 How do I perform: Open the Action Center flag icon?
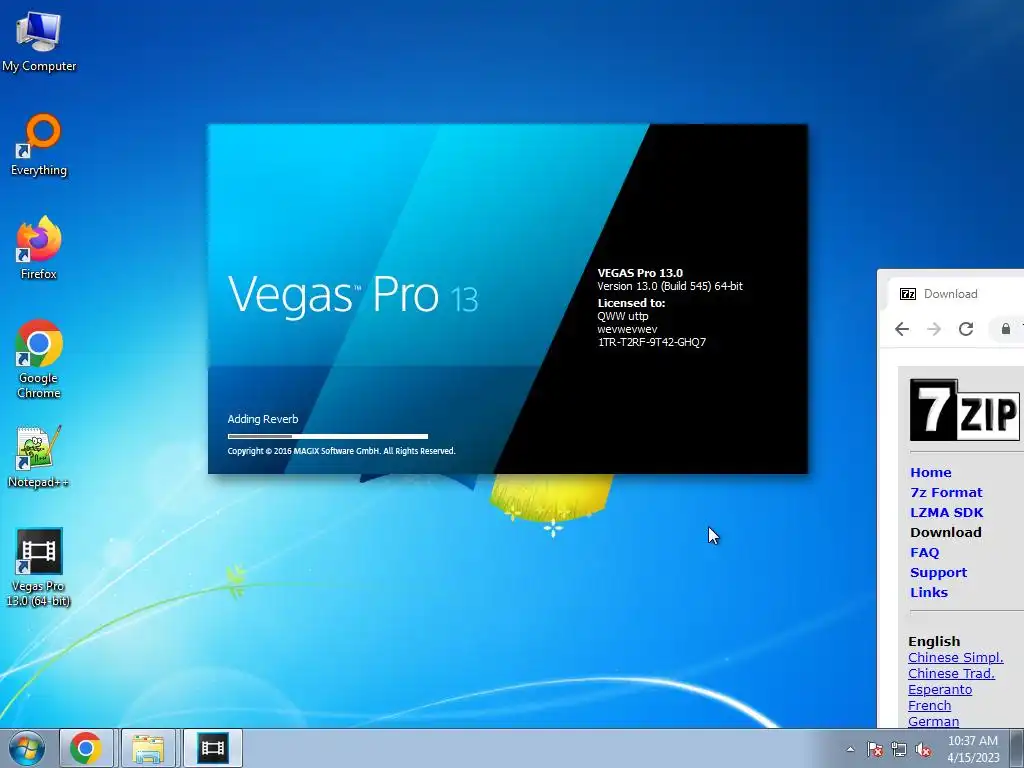(x=874, y=749)
